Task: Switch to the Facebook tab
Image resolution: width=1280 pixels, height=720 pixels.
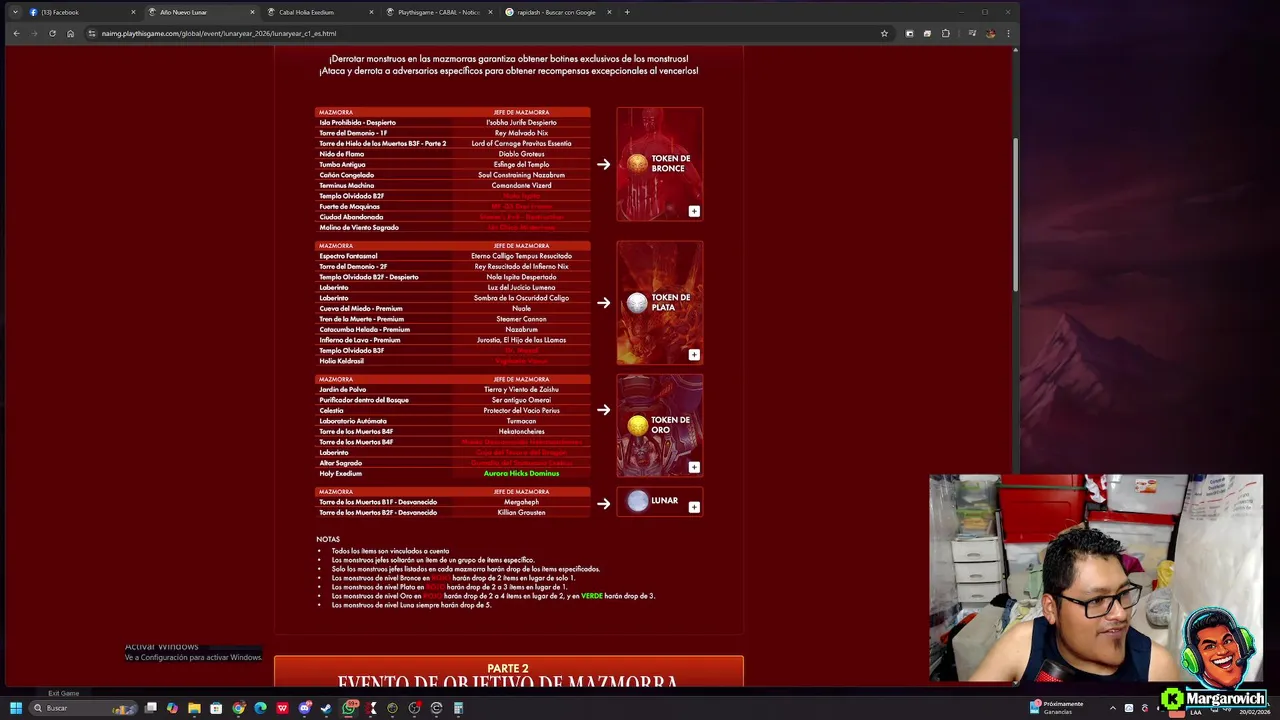Action: point(82,12)
